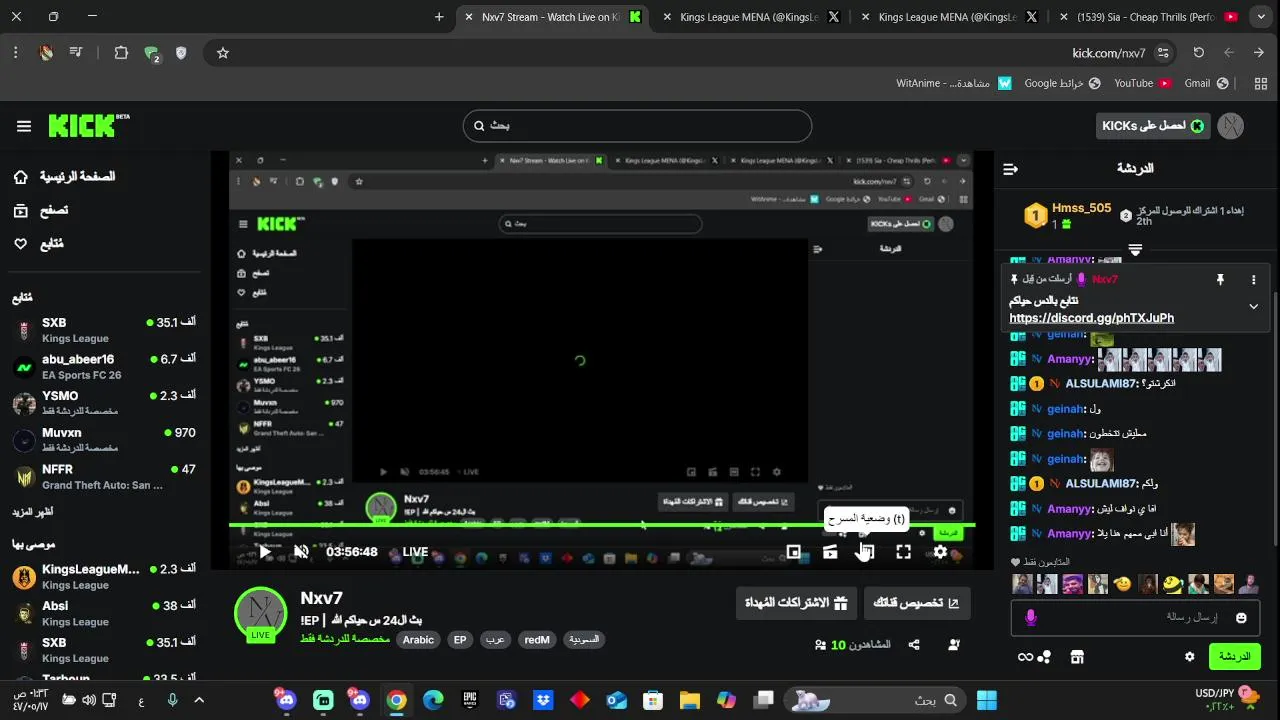1280x720 pixels.
Task: Open a new browser tab
Action: click(x=439, y=17)
